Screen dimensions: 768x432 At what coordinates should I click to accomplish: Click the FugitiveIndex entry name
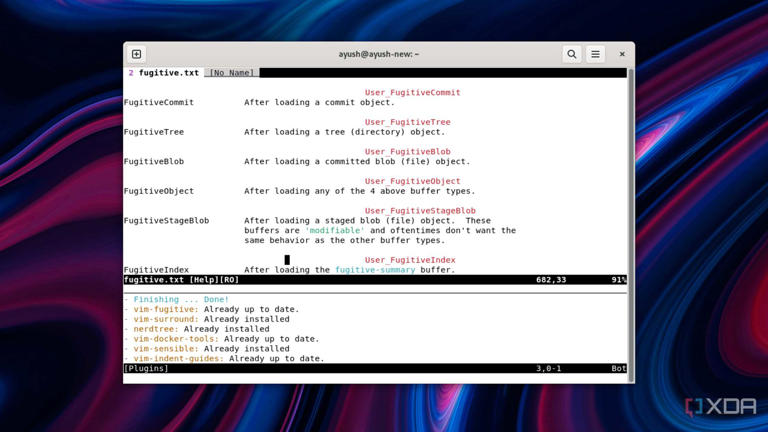coord(156,269)
